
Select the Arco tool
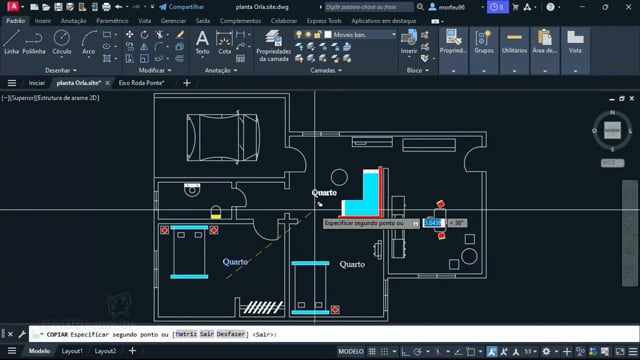(x=88, y=43)
